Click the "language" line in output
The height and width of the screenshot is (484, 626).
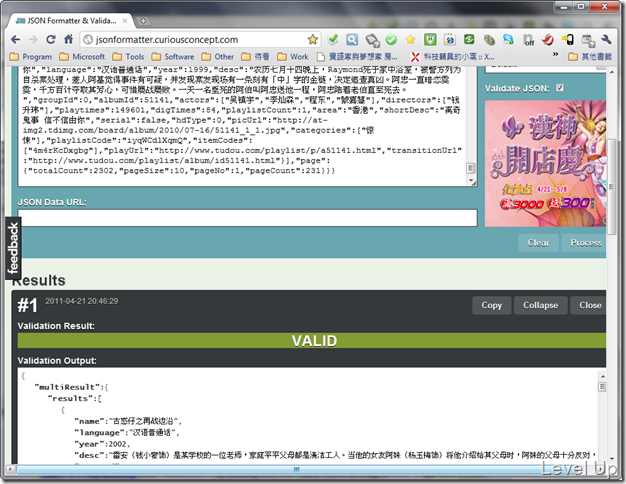click(x=127, y=432)
